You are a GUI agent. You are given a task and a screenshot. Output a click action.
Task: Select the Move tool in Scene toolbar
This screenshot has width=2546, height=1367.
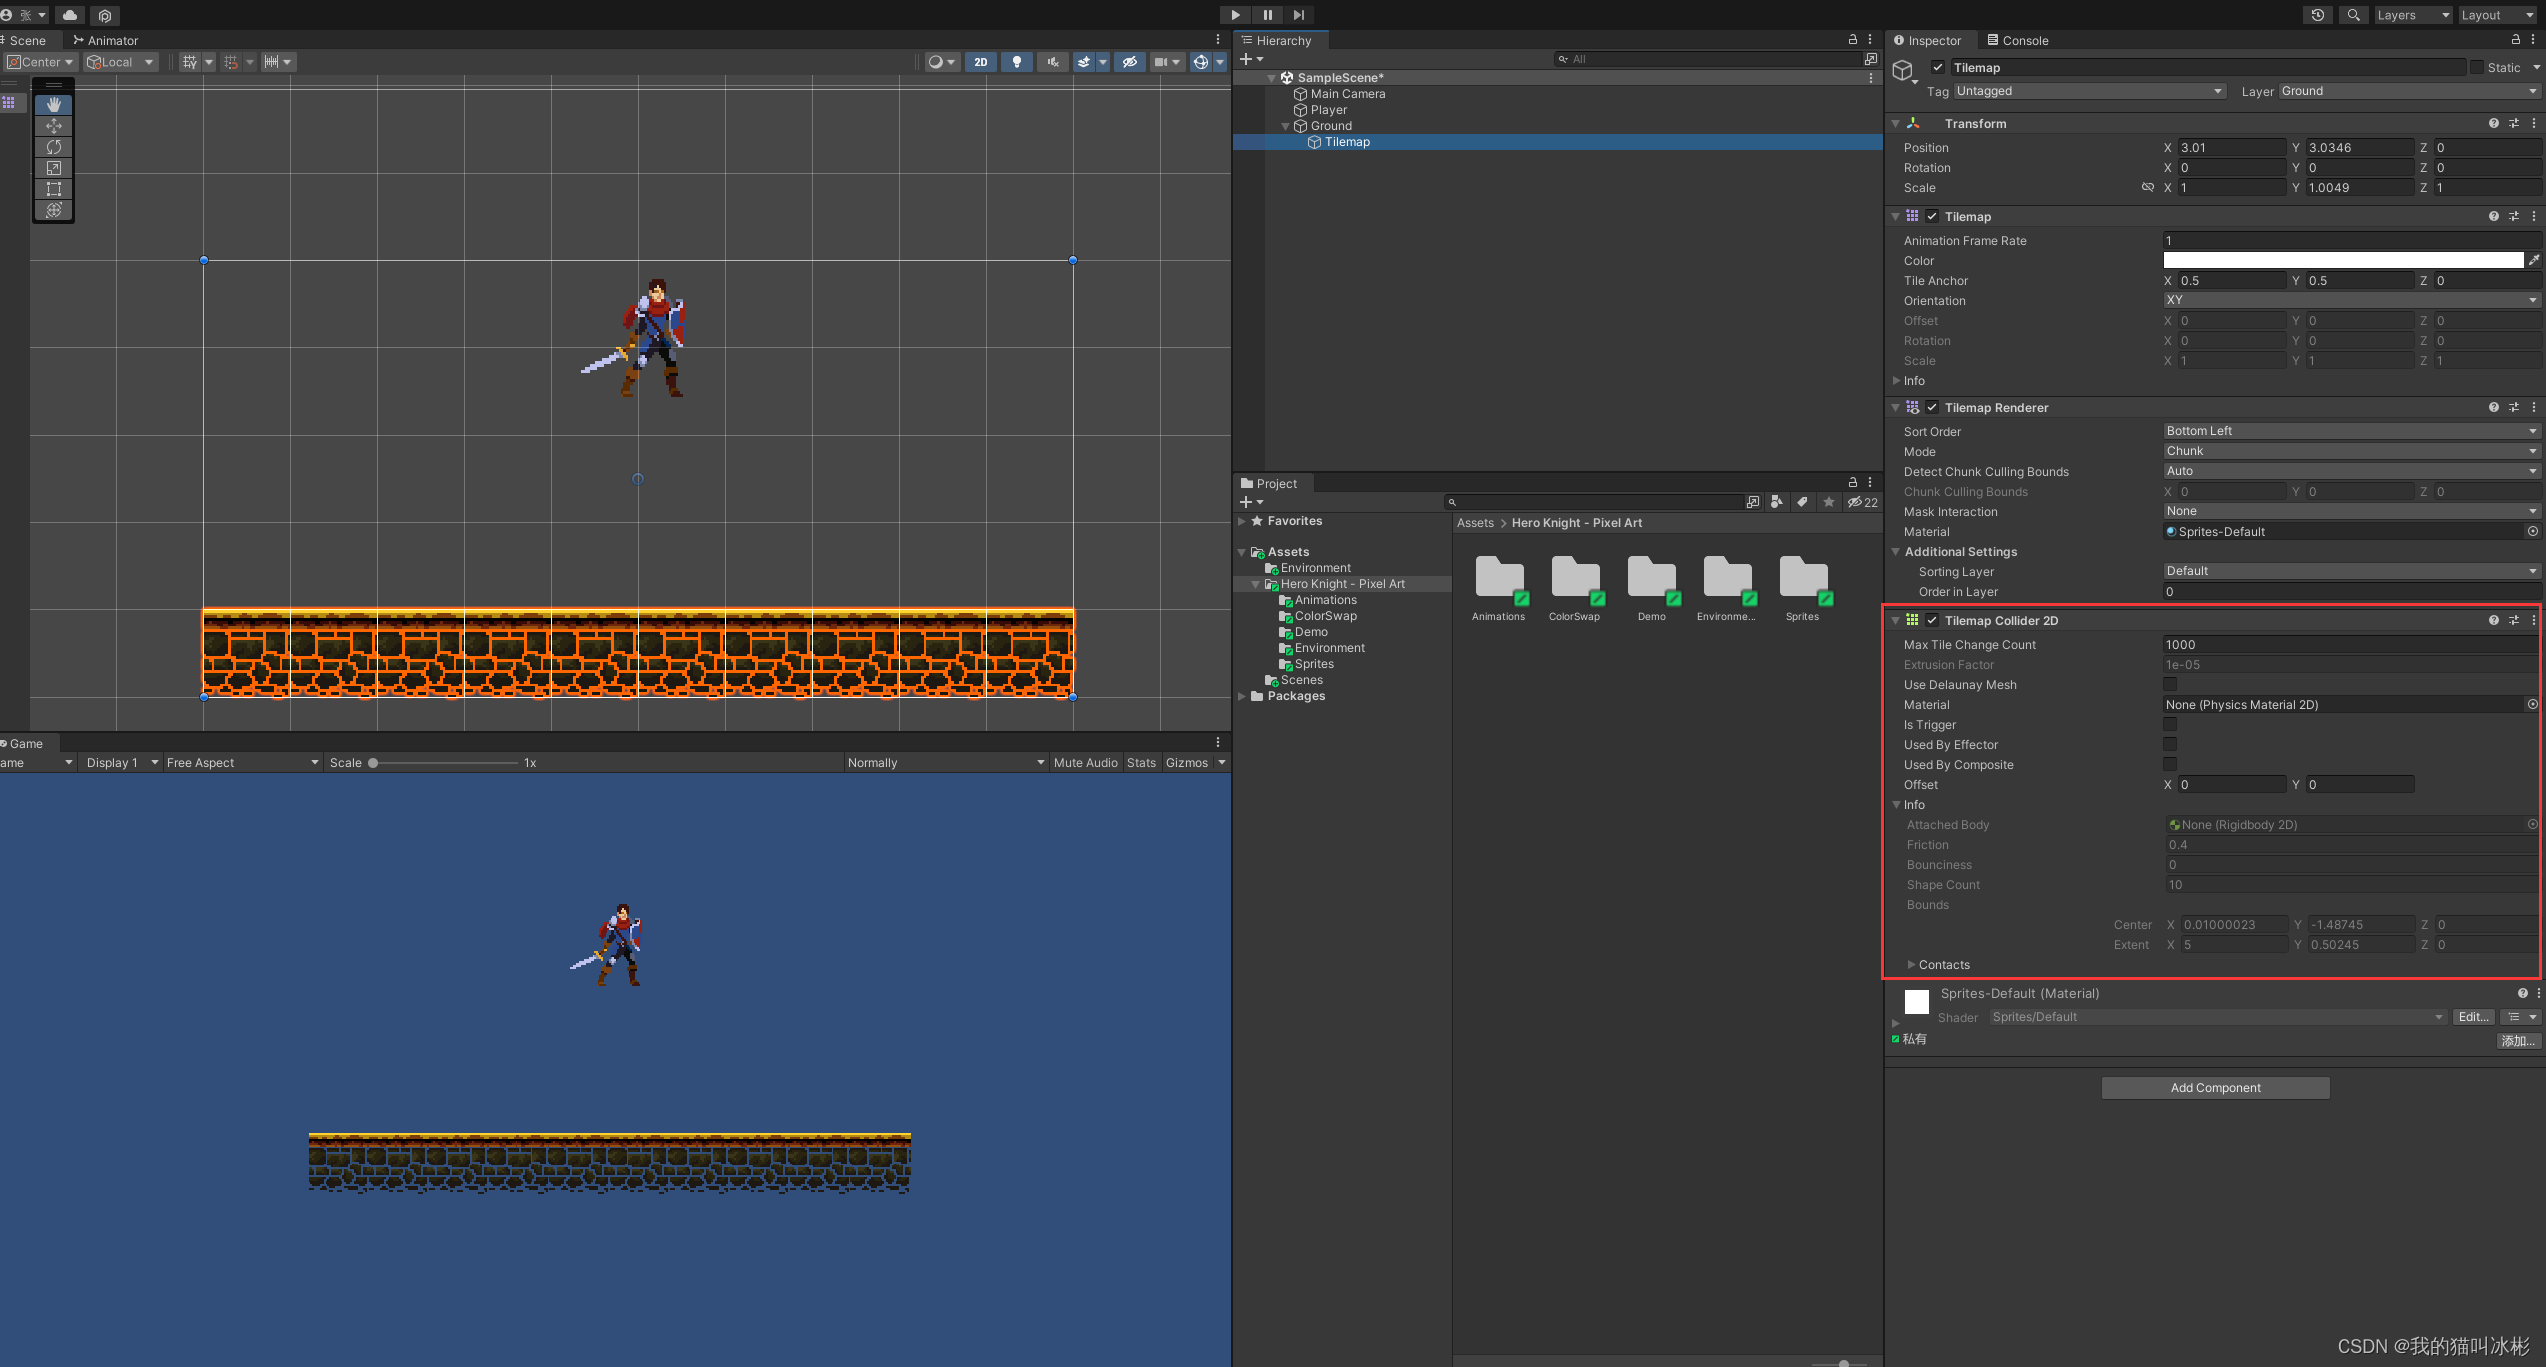tap(54, 125)
